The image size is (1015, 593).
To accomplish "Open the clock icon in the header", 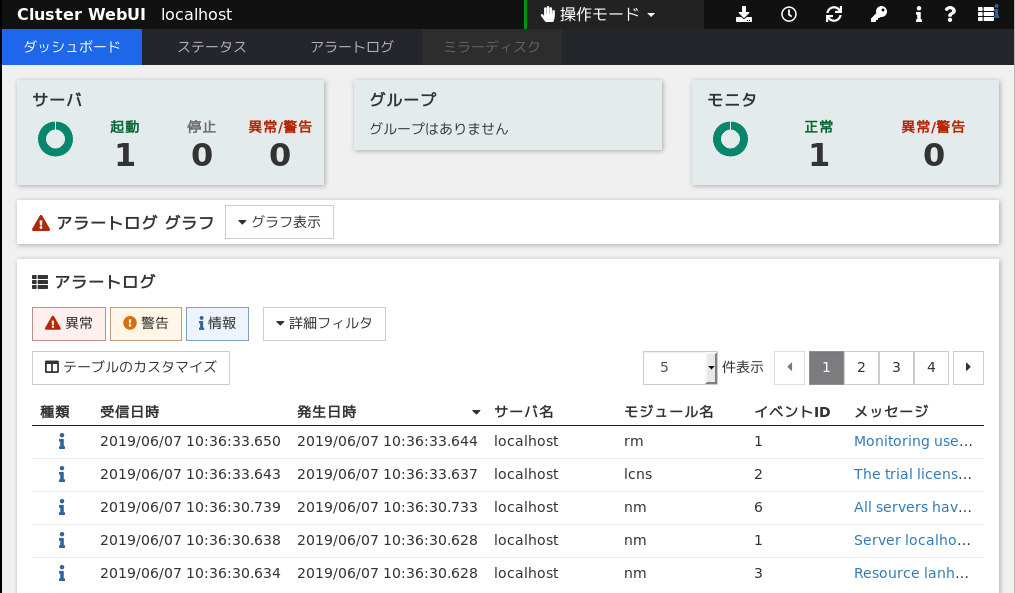I will [x=789, y=14].
